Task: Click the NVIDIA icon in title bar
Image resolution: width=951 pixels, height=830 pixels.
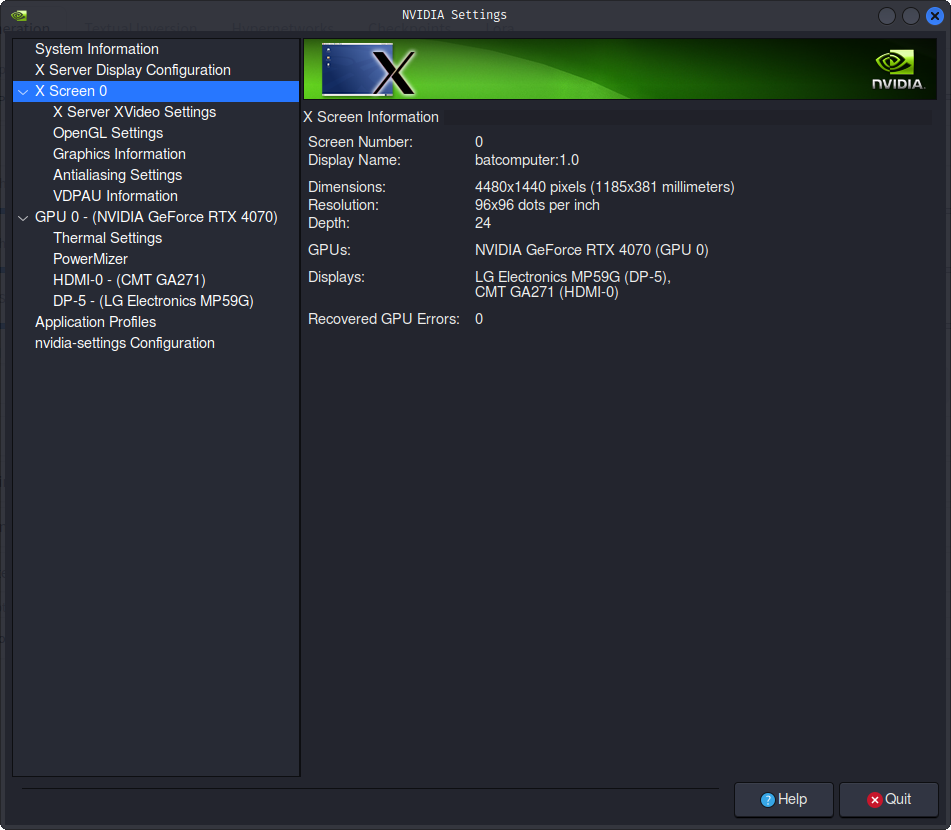Action: 18,15
